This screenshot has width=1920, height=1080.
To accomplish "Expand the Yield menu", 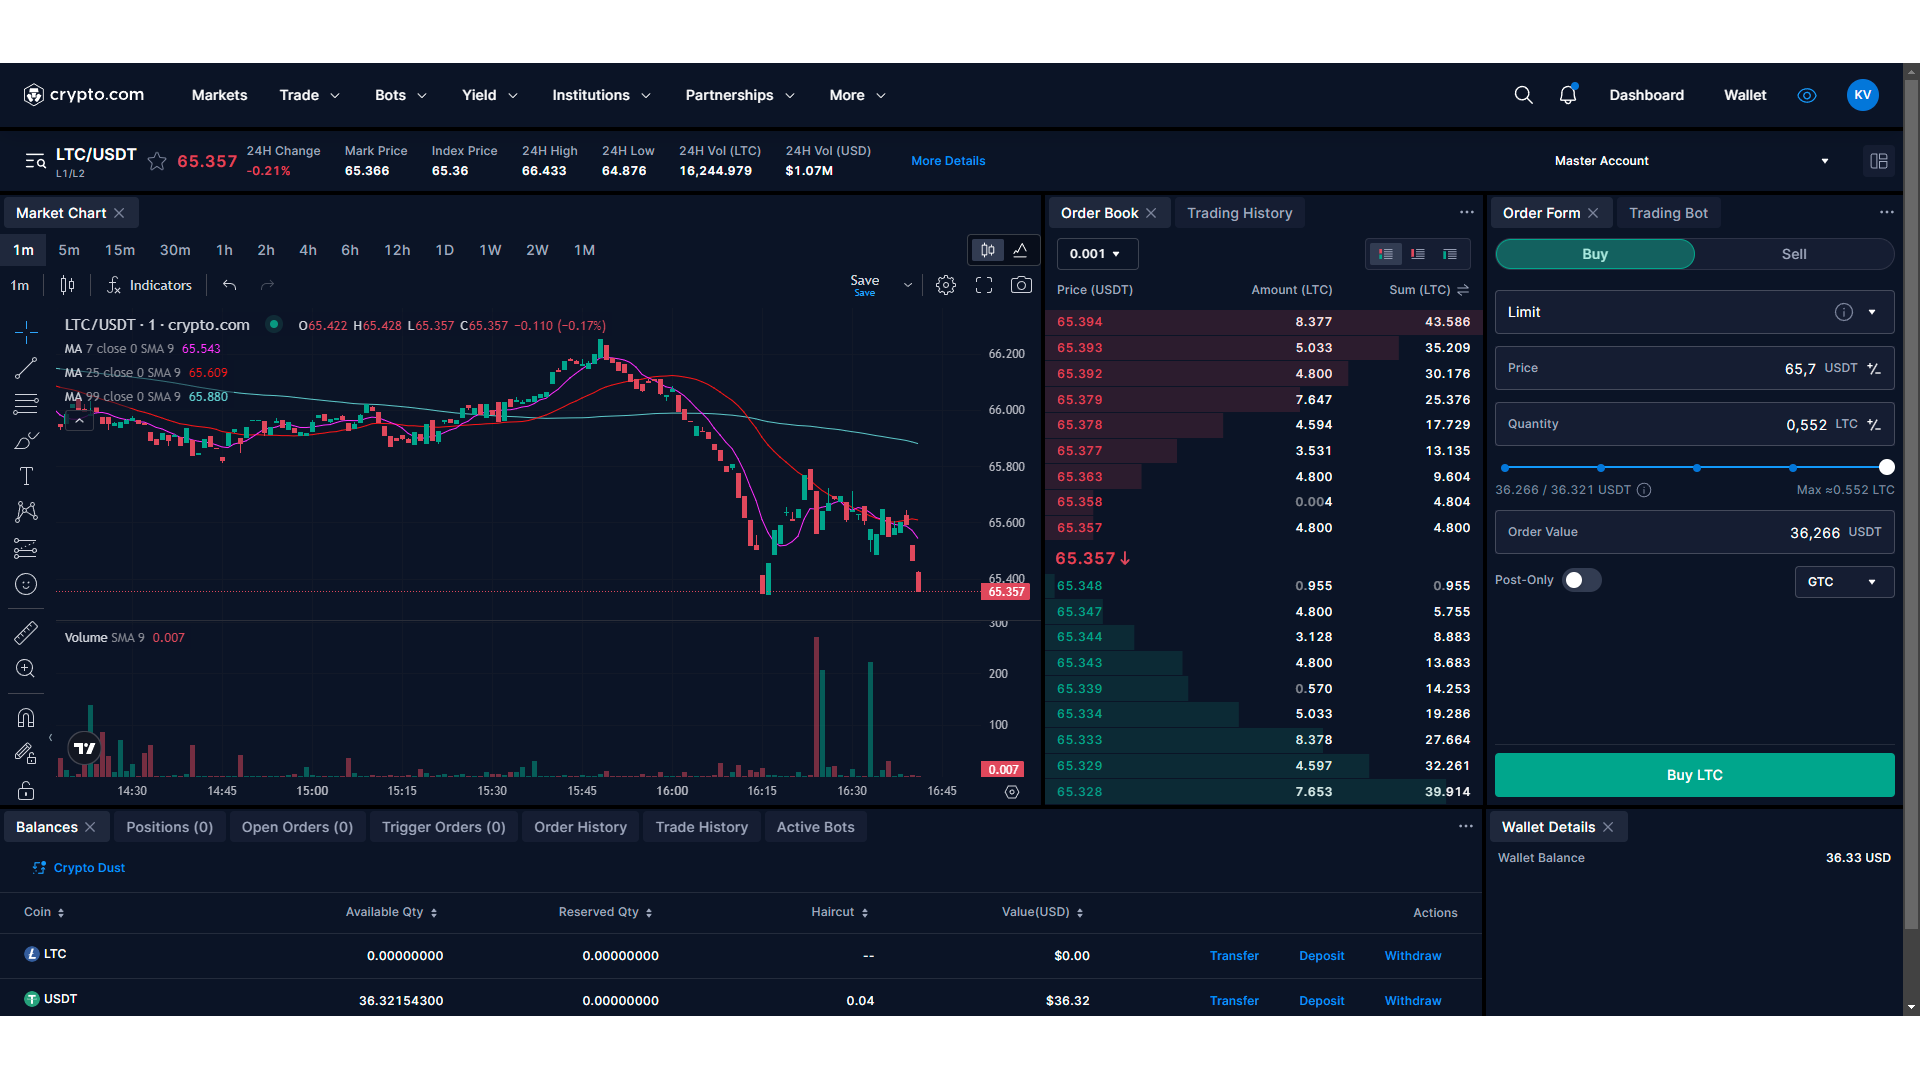I will (x=489, y=95).
